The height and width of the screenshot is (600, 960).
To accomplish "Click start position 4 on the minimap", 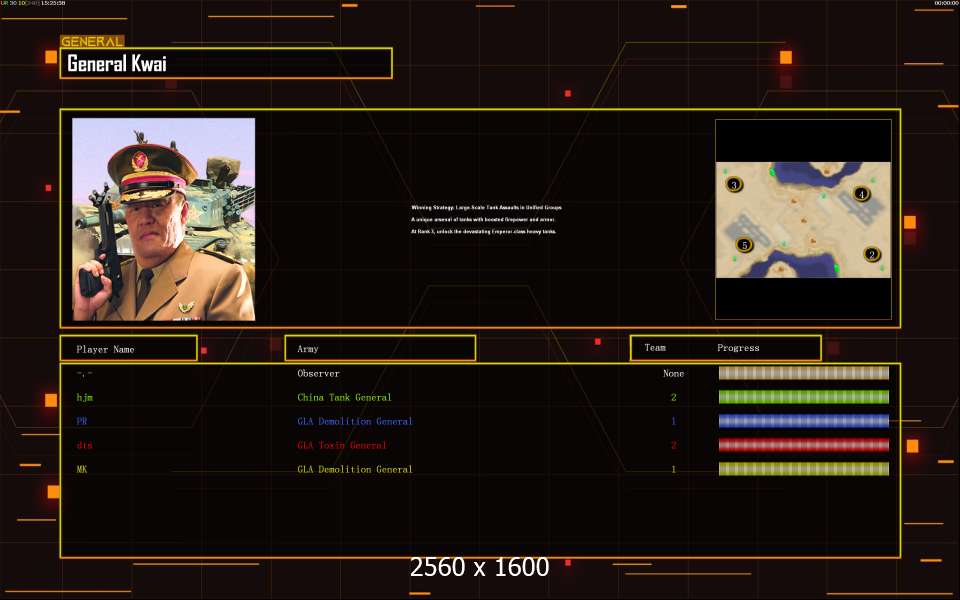I will 861,194.
